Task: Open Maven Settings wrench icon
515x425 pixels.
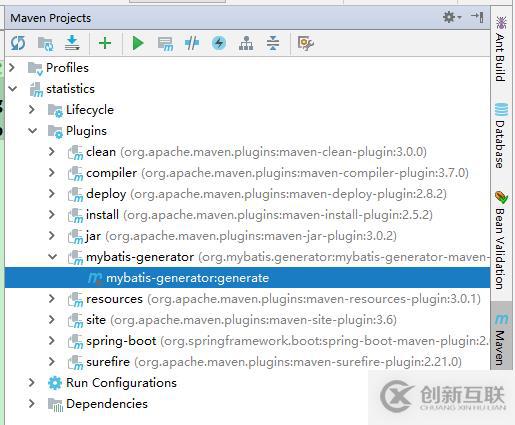Action: (x=305, y=43)
